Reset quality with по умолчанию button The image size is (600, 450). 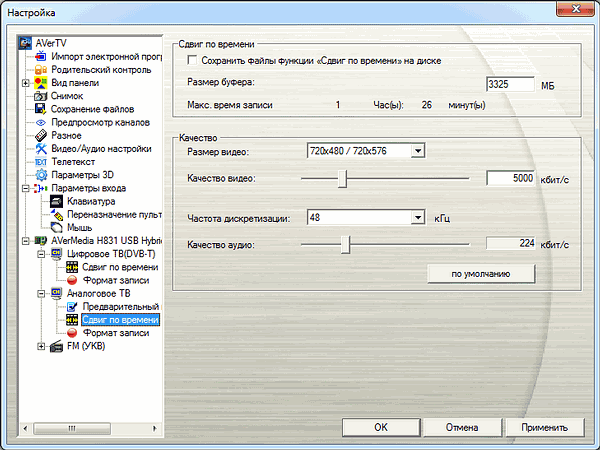click(x=481, y=274)
